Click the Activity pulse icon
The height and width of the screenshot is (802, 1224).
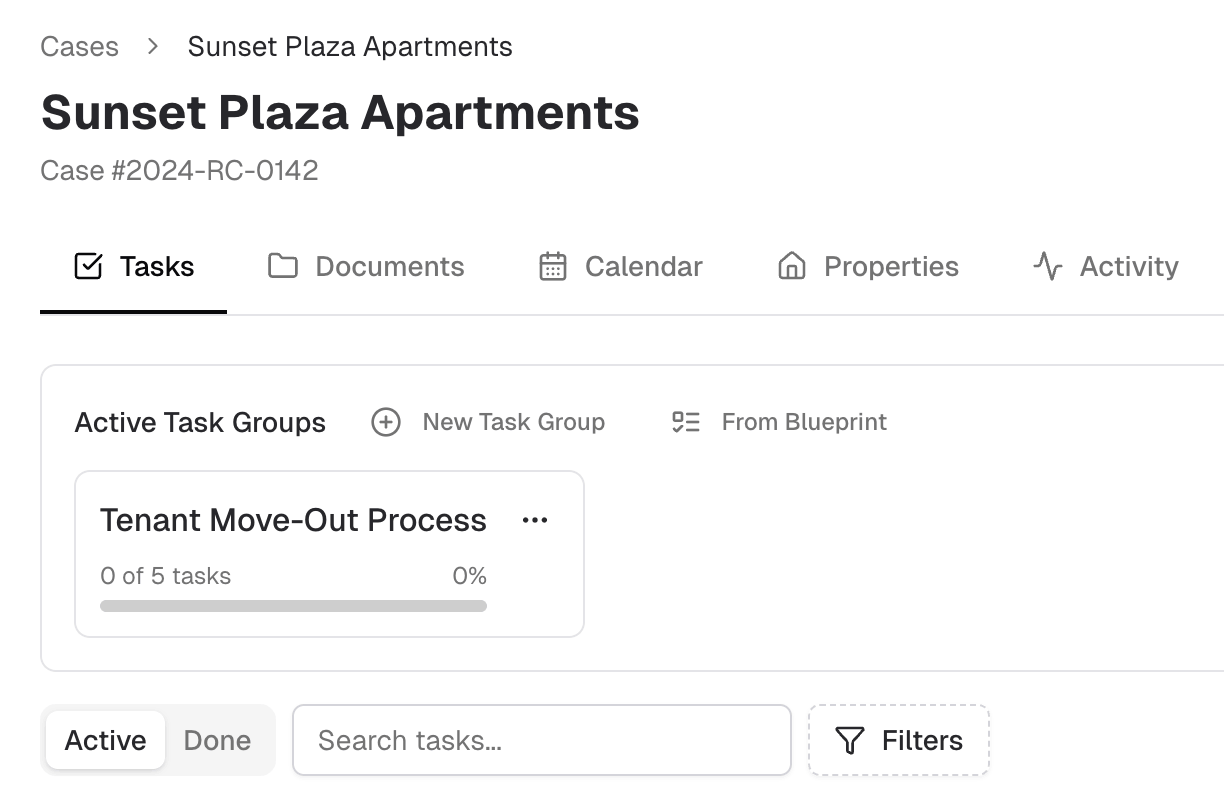pyautogui.click(x=1047, y=266)
